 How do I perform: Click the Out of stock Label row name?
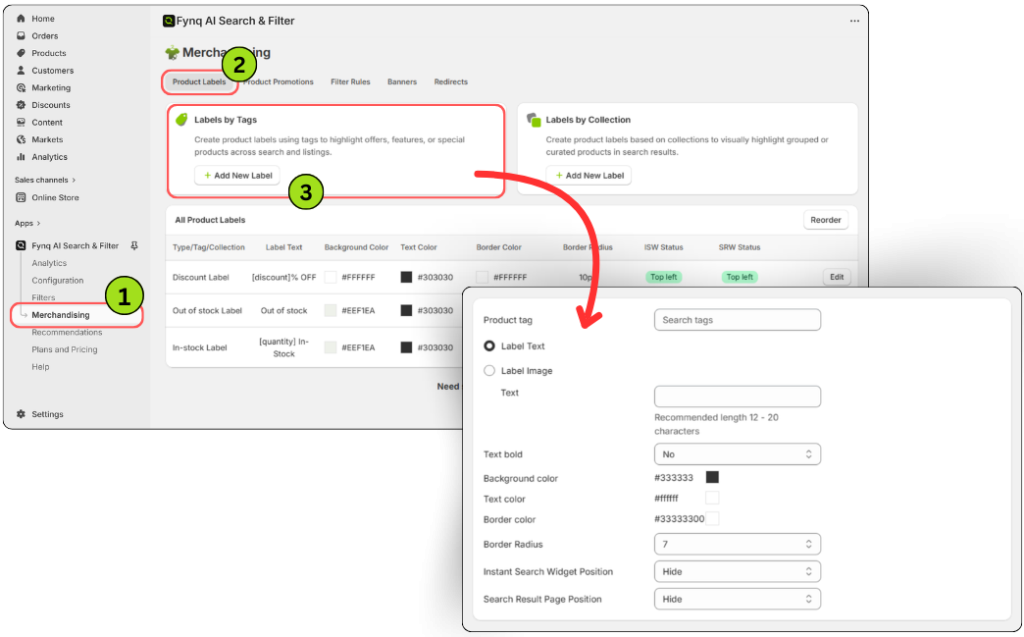[x=207, y=310]
